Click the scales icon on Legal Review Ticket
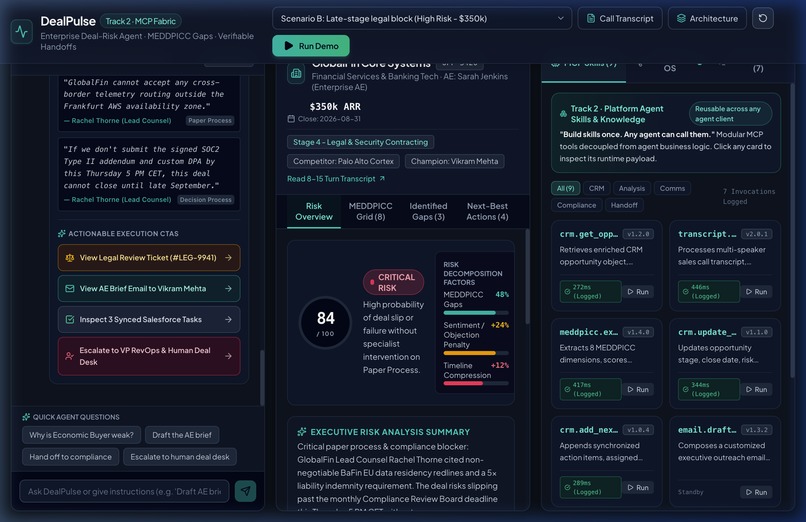 (70, 258)
